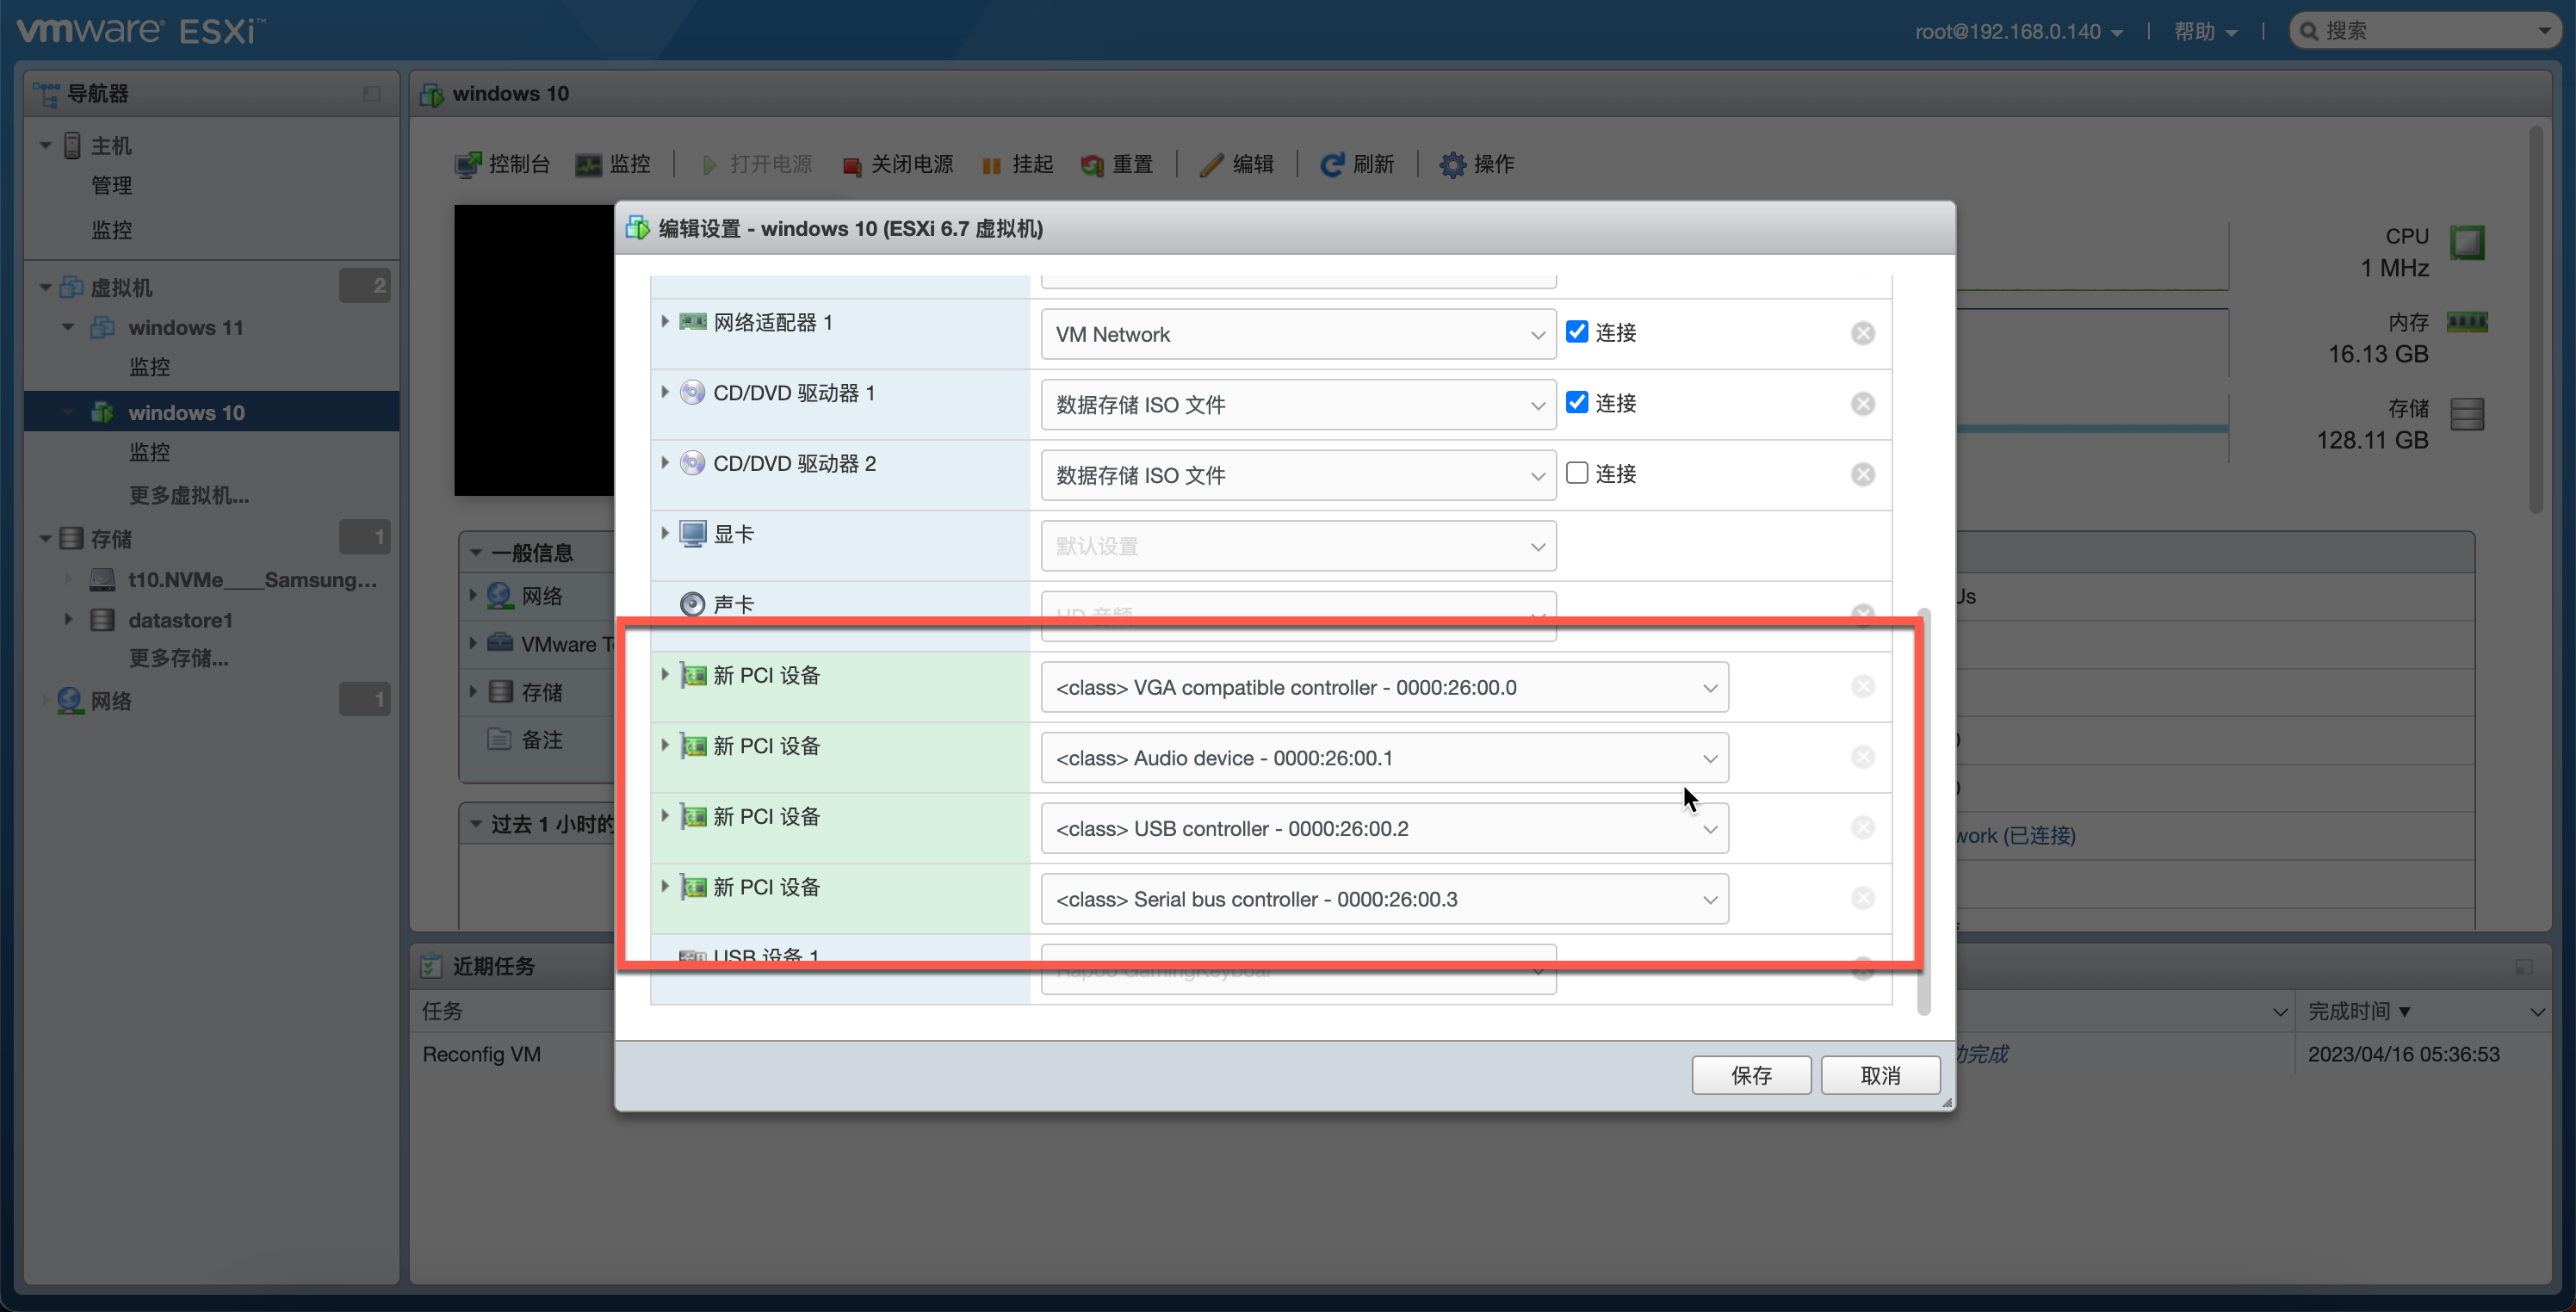Remove the Serial bus controller PCI entry

pyautogui.click(x=1862, y=898)
